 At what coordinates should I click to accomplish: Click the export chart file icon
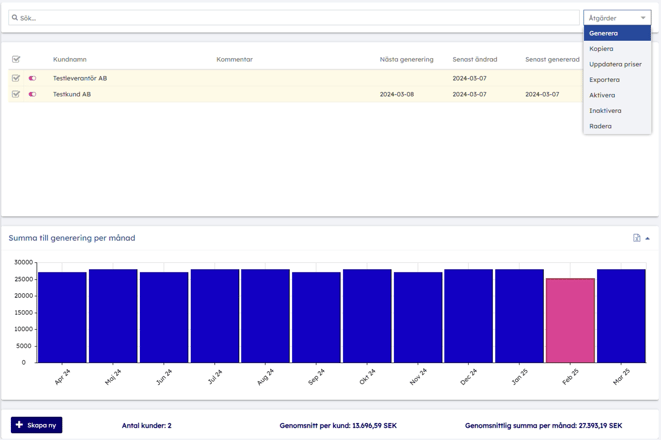636,238
